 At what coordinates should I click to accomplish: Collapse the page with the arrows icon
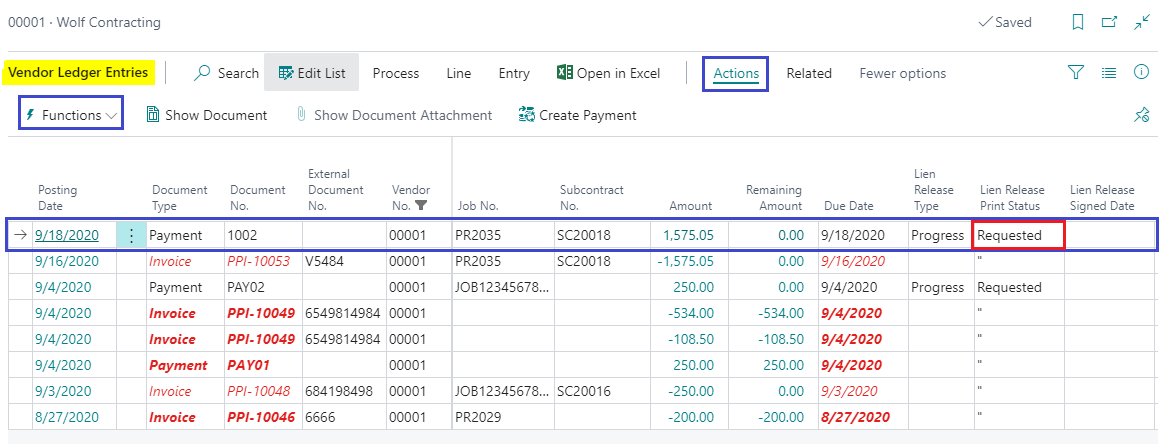coord(1141,22)
